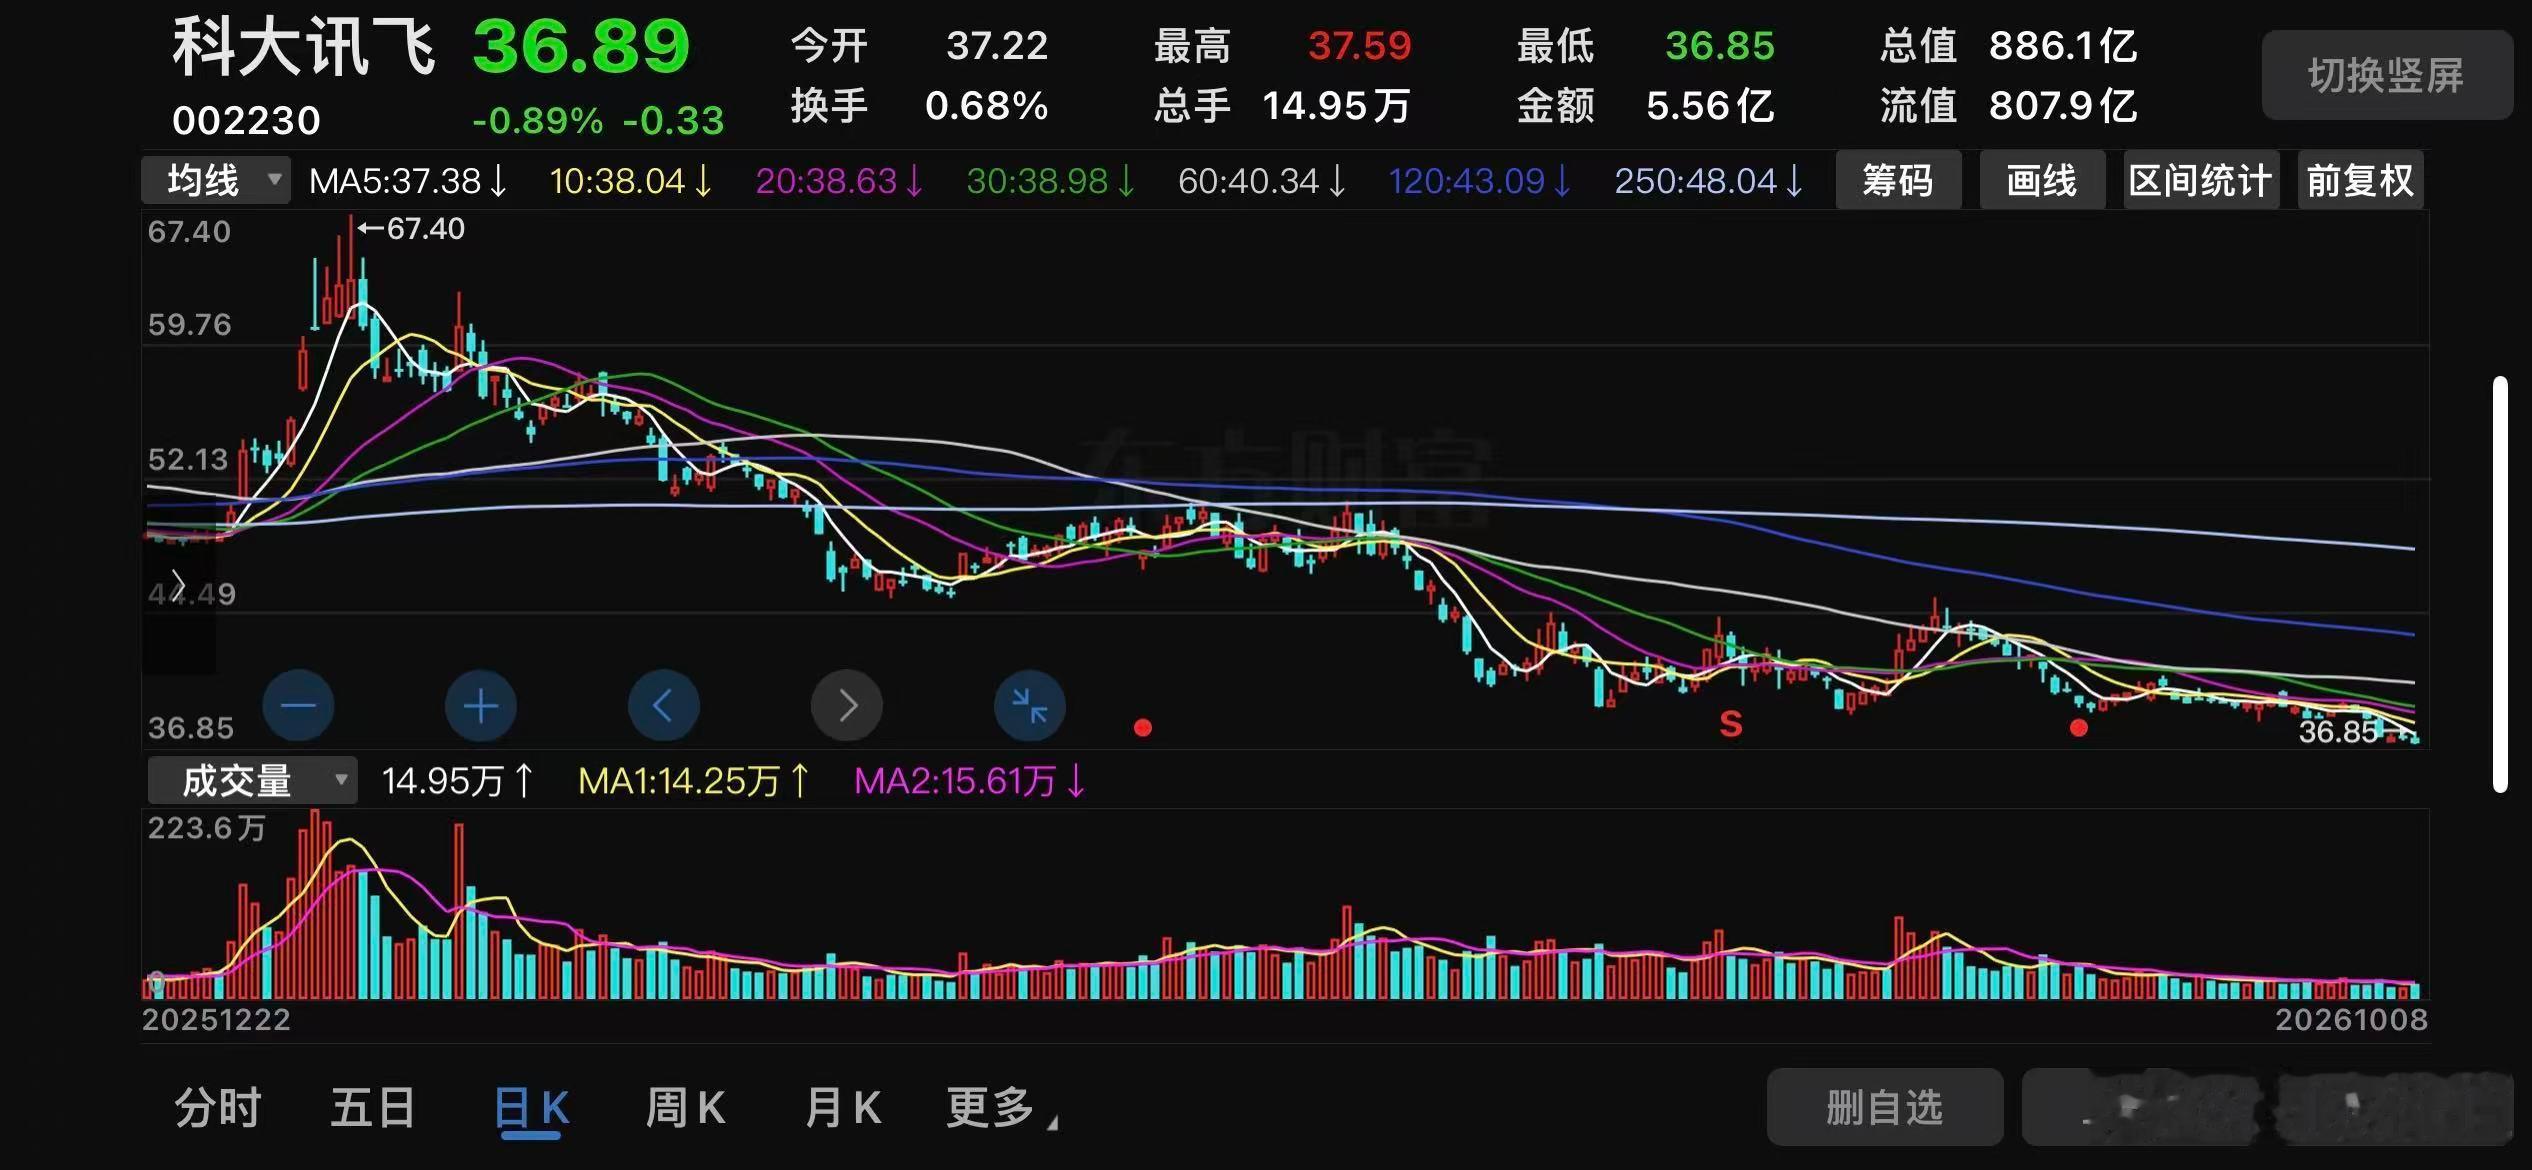Zoom in the chart with plus button
This screenshot has height=1170, width=2532.
481,705
